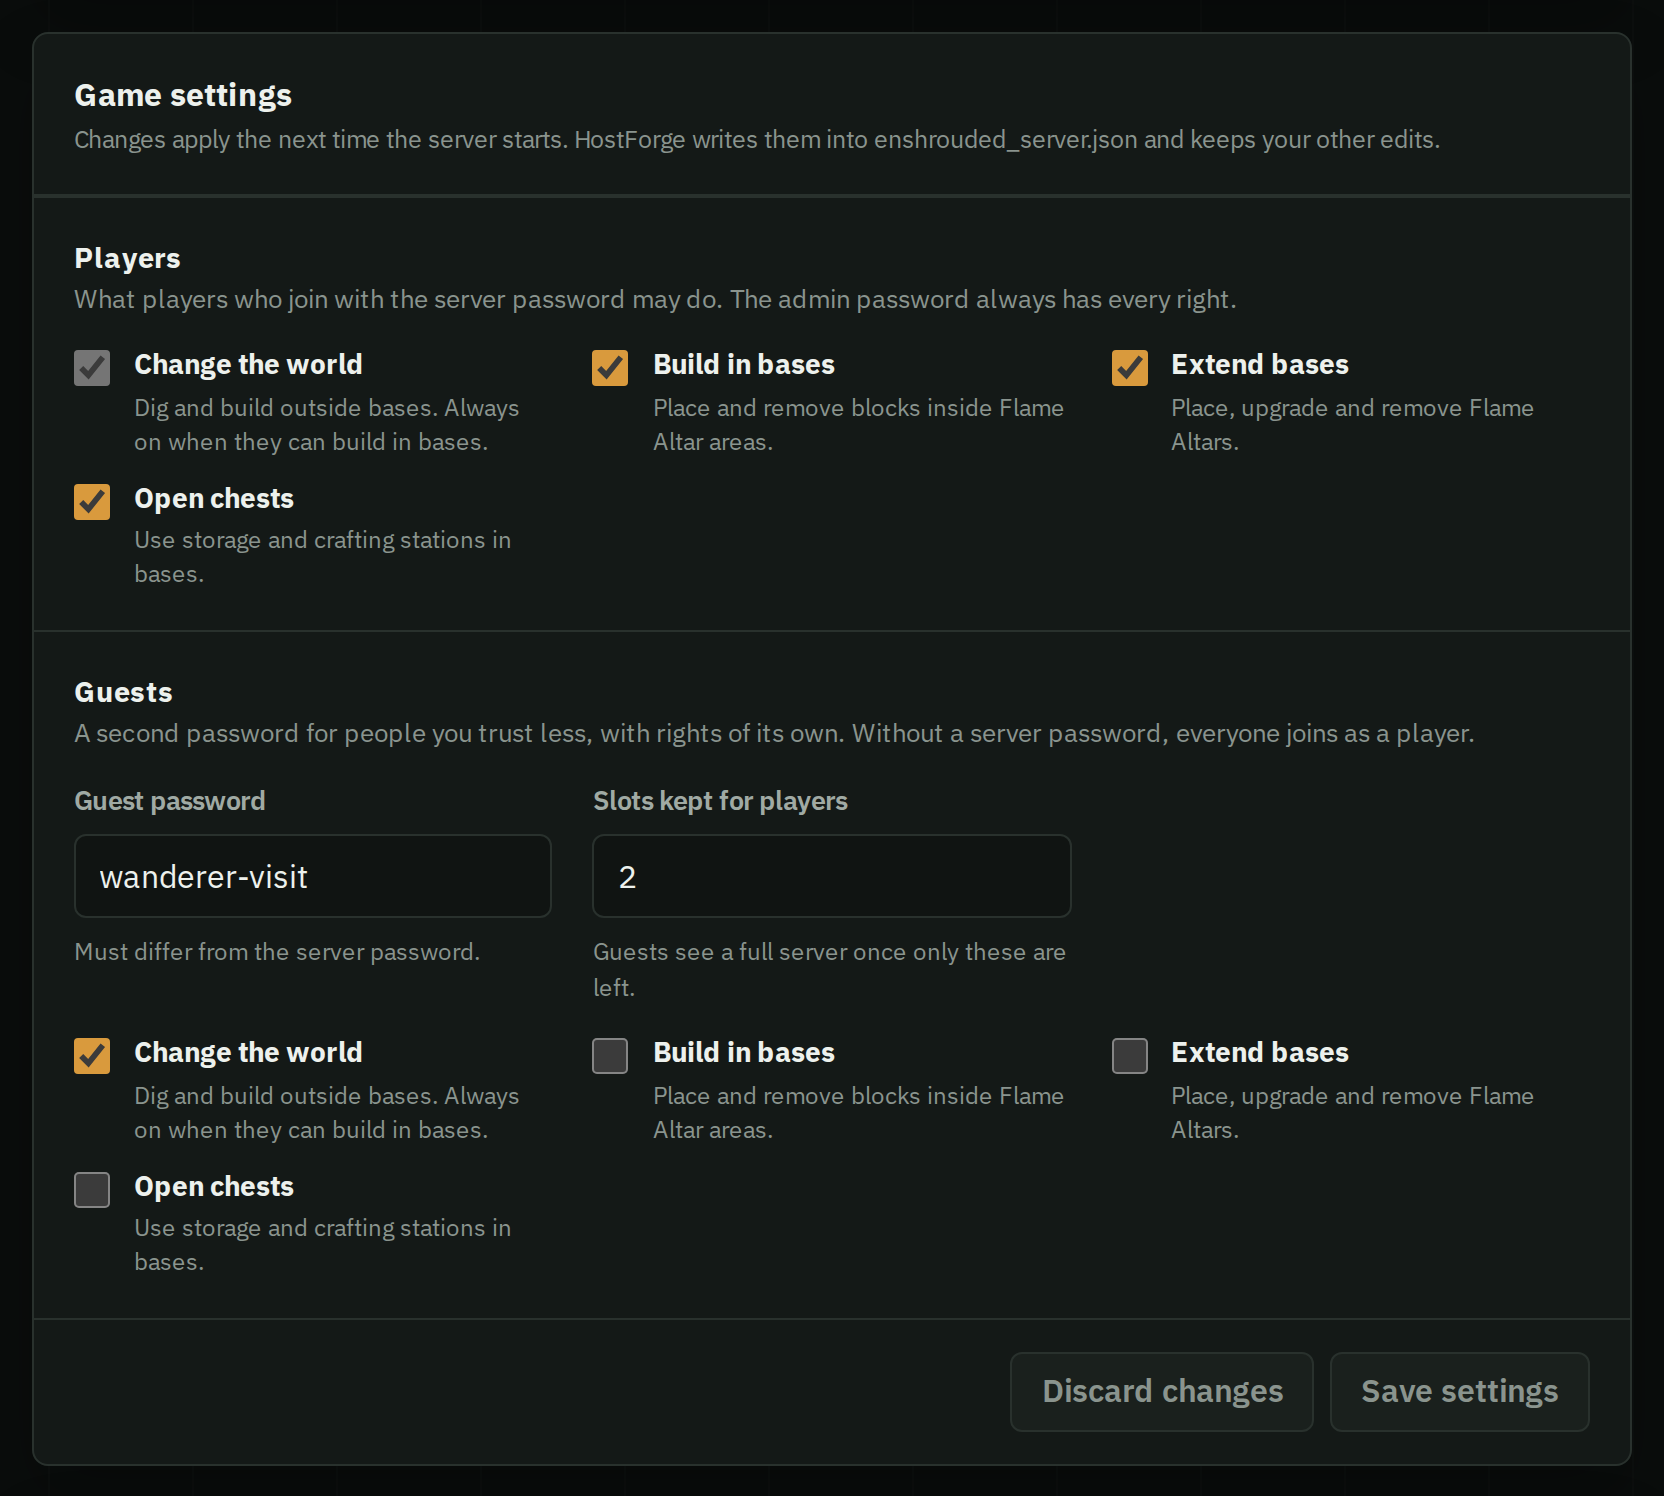The image size is (1664, 1496).
Task: Click 'Must differ from the server password.' hint
Action: pyautogui.click(x=277, y=952)
